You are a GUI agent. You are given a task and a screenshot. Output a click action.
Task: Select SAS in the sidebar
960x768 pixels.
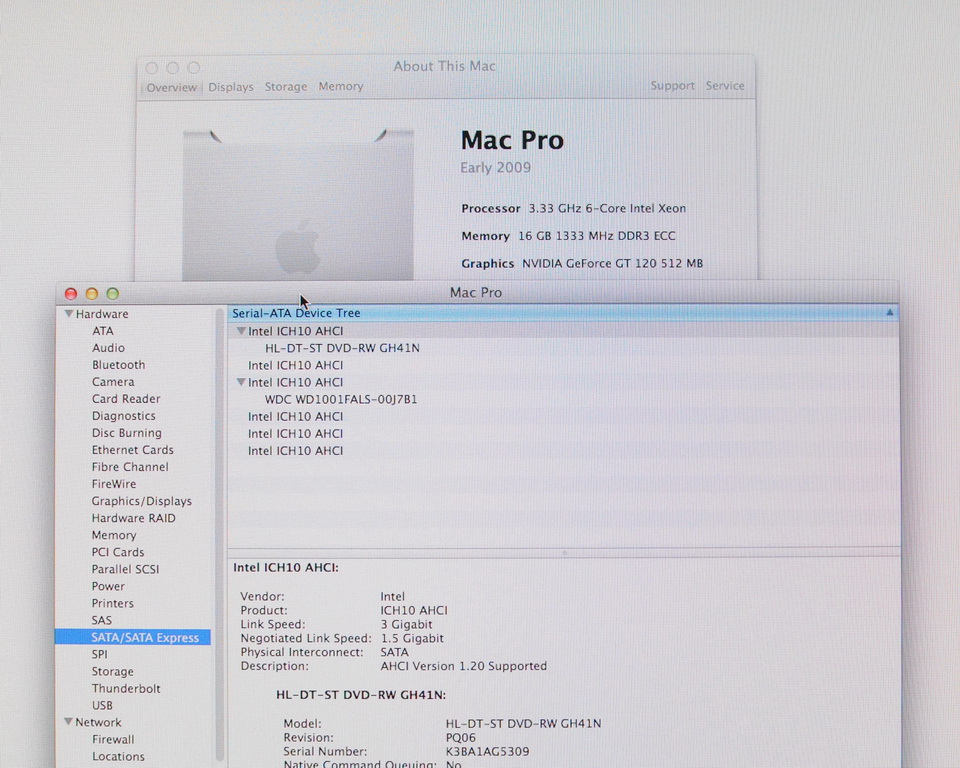point(102,620)
